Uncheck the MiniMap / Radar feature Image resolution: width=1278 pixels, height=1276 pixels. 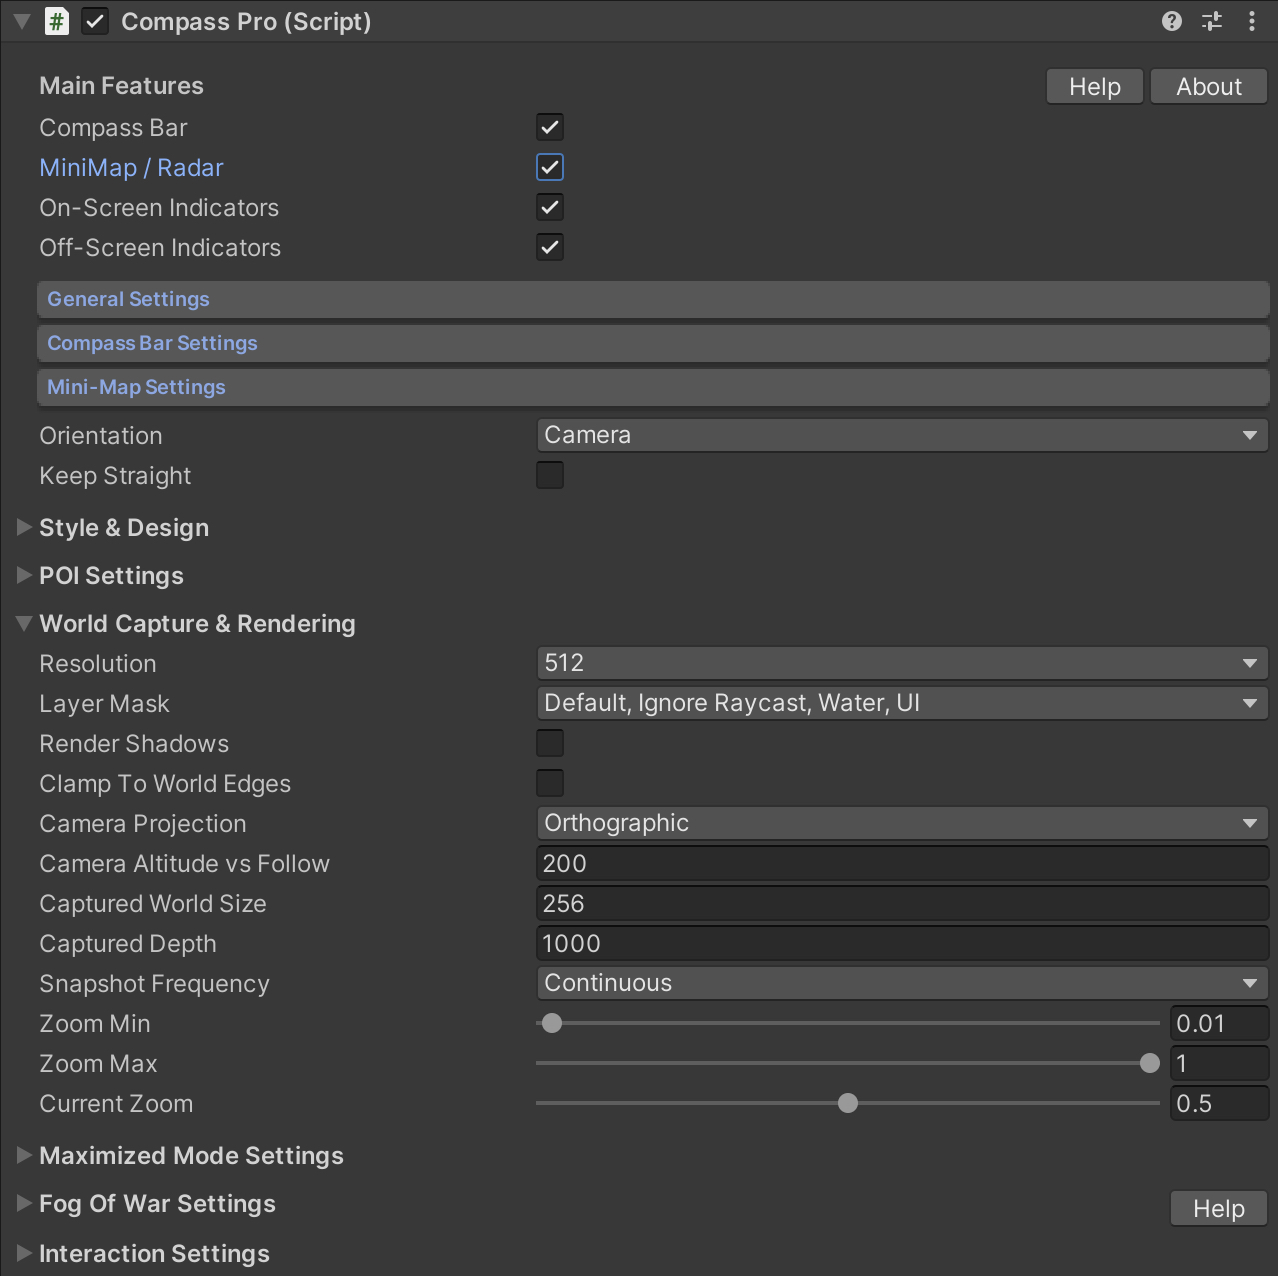550,167
